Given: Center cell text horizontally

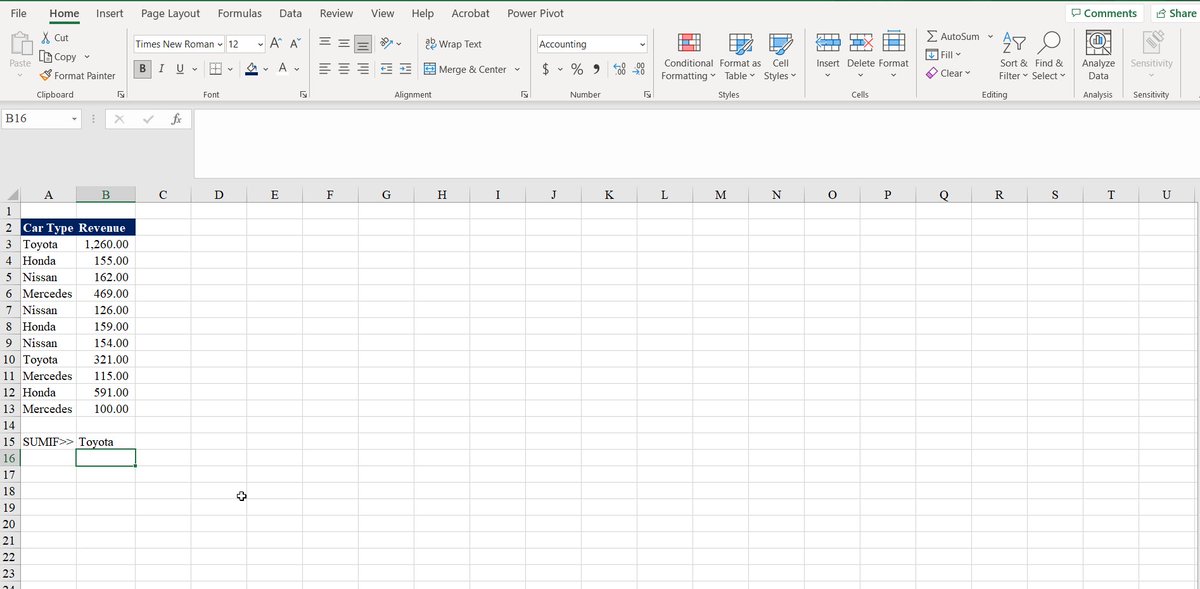Looking at the screenshot, I should pos(344,69).
